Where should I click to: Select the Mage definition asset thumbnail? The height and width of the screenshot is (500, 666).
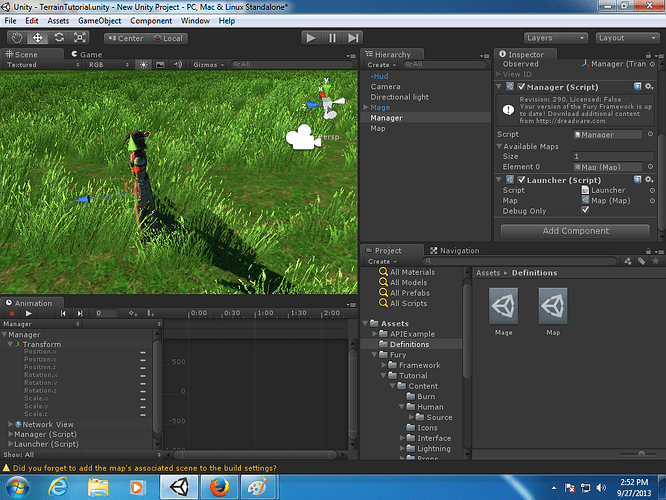pos(503,306)
